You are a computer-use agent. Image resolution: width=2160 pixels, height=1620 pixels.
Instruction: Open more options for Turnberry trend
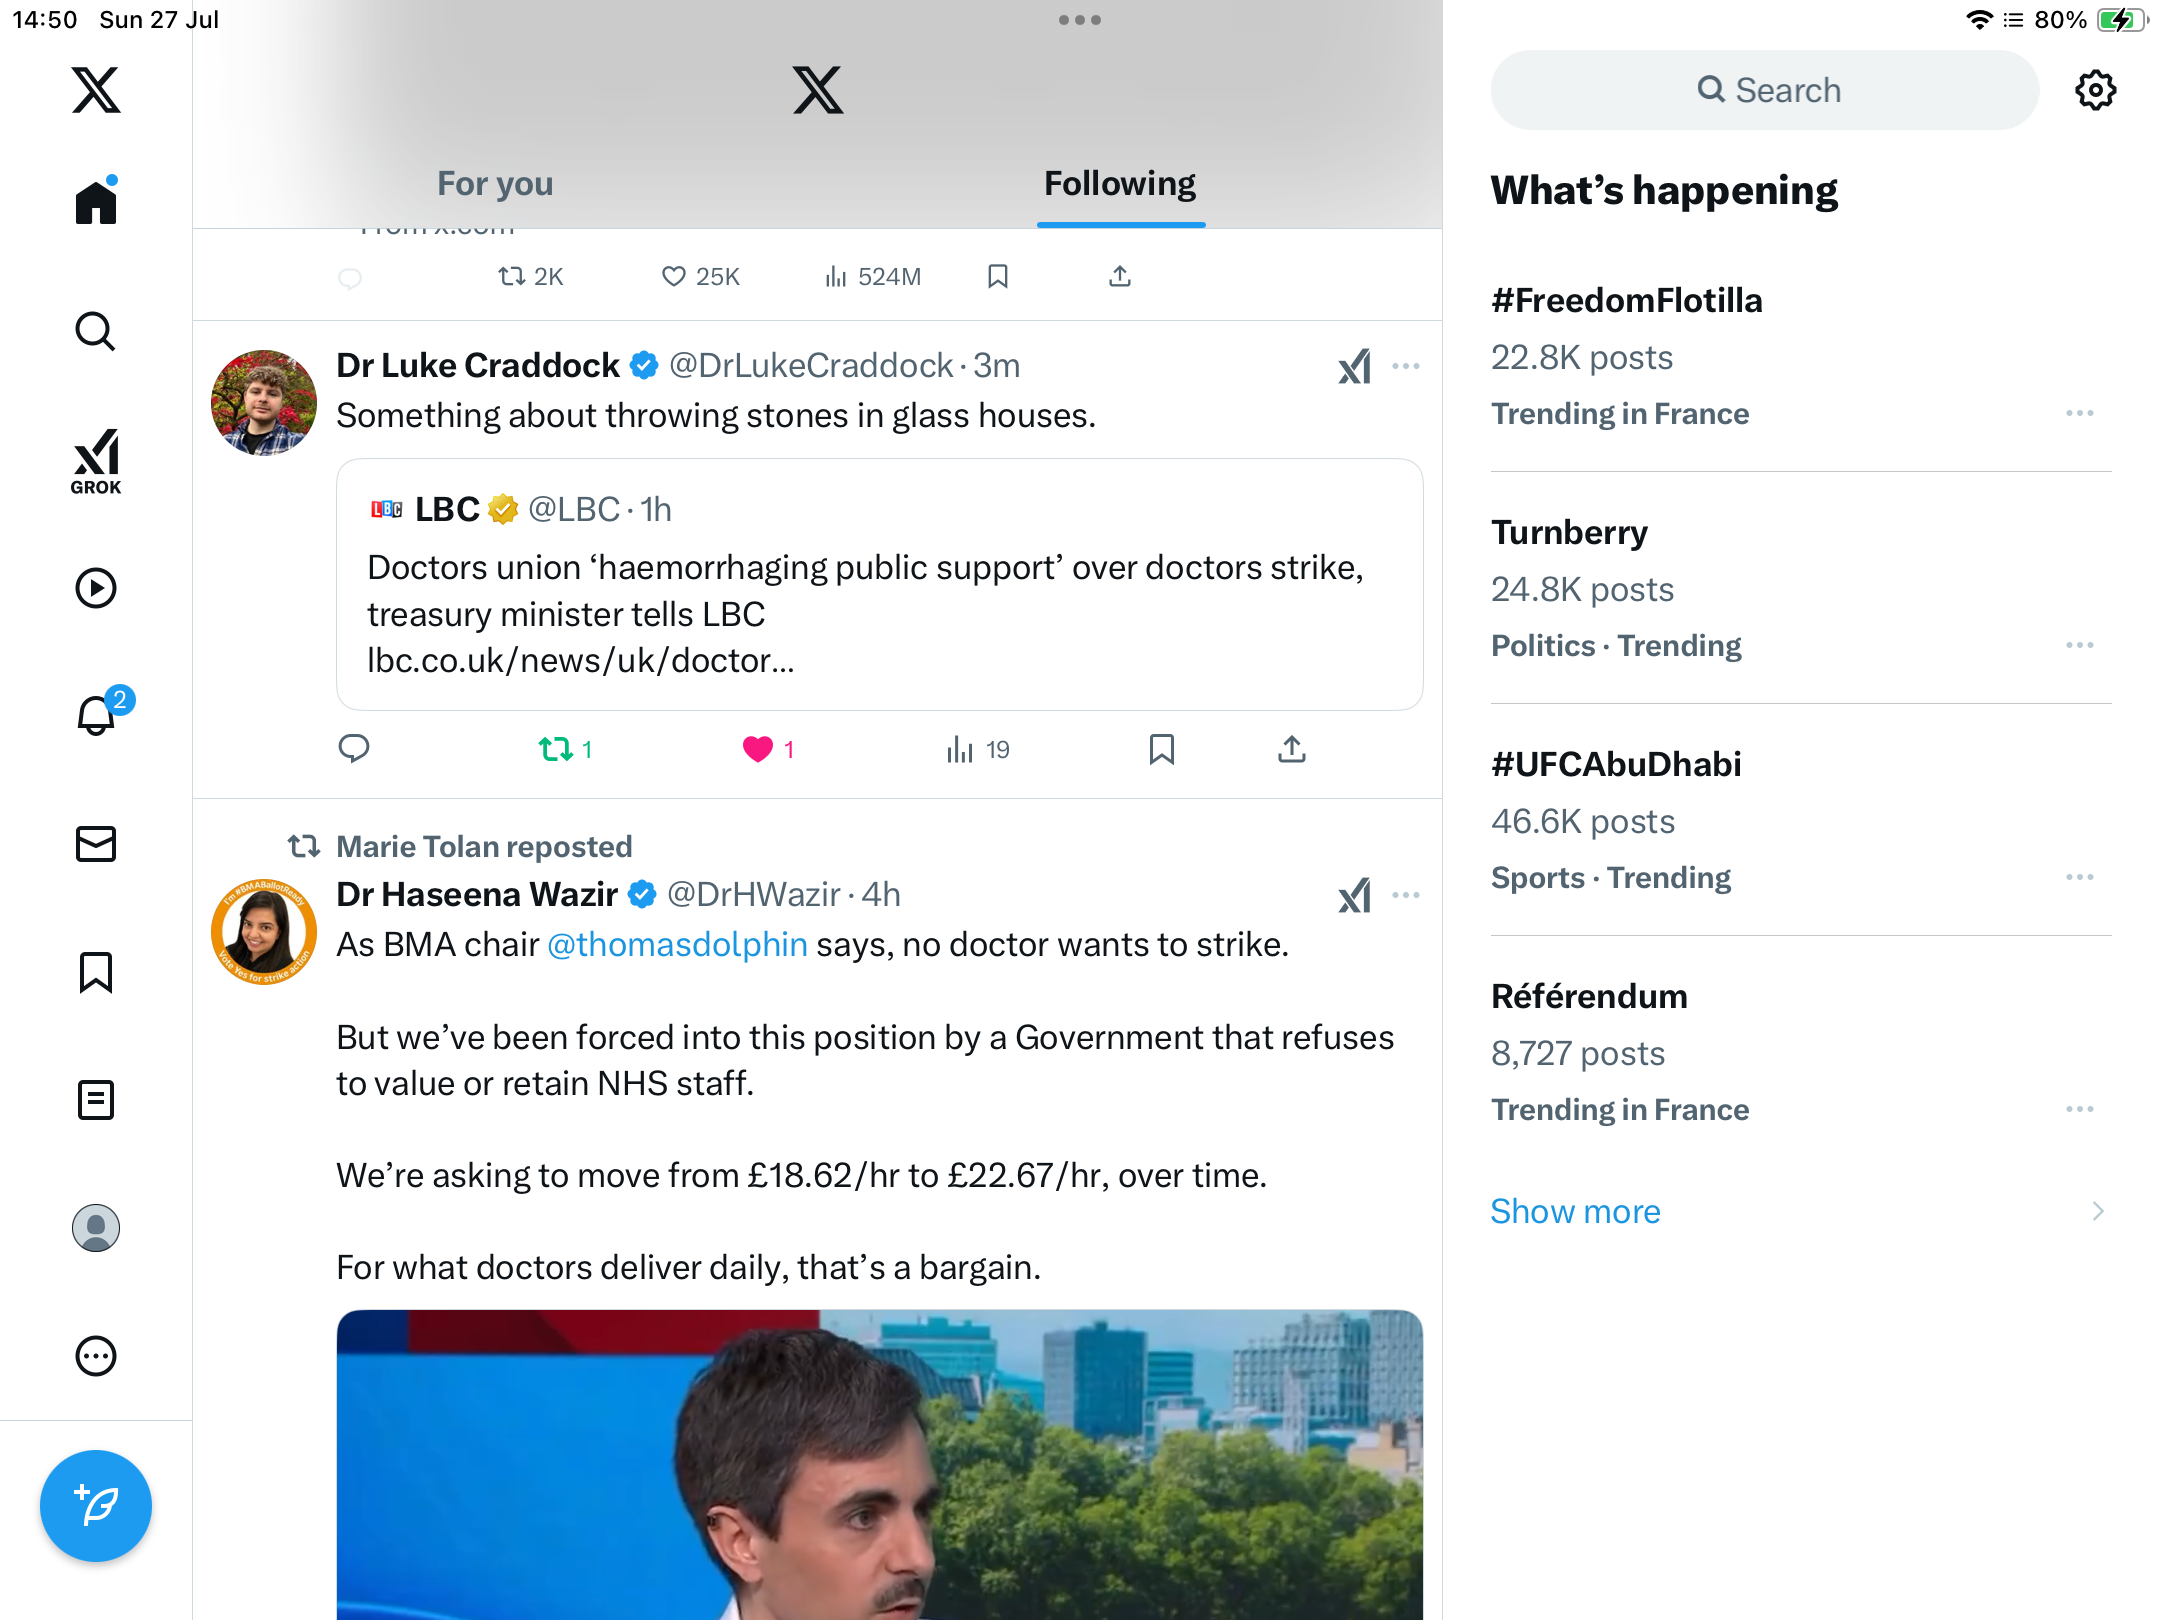pyautogui.click(x=2080, y=645)
